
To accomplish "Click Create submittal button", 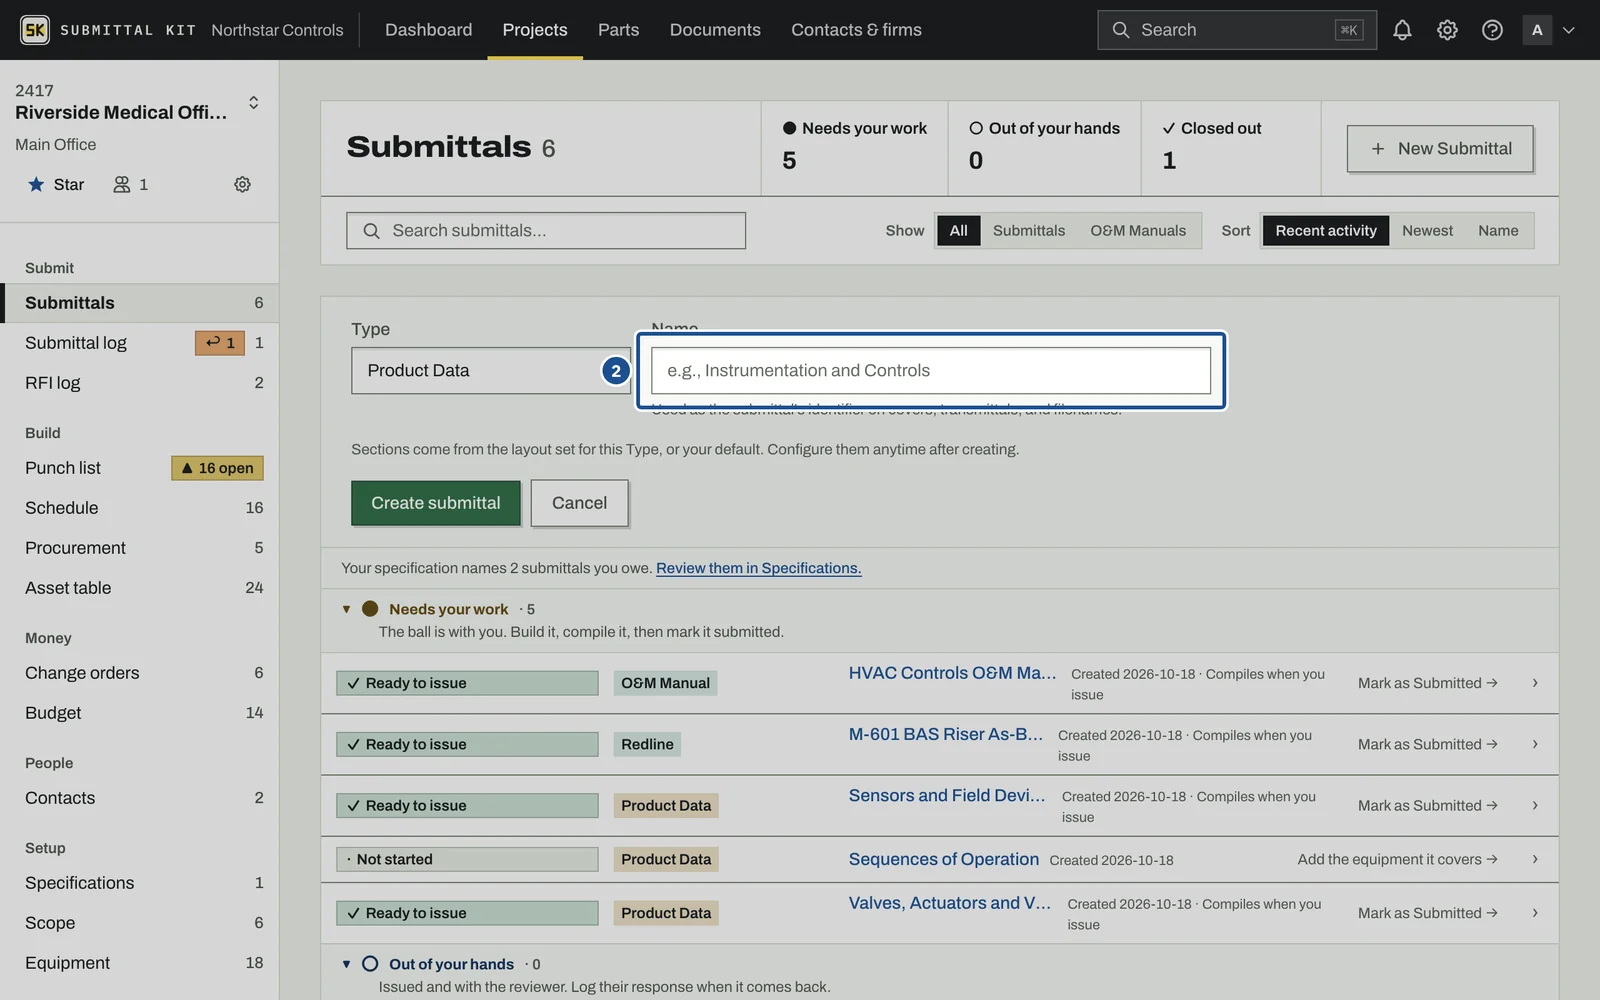I will (x=436, y=503).
